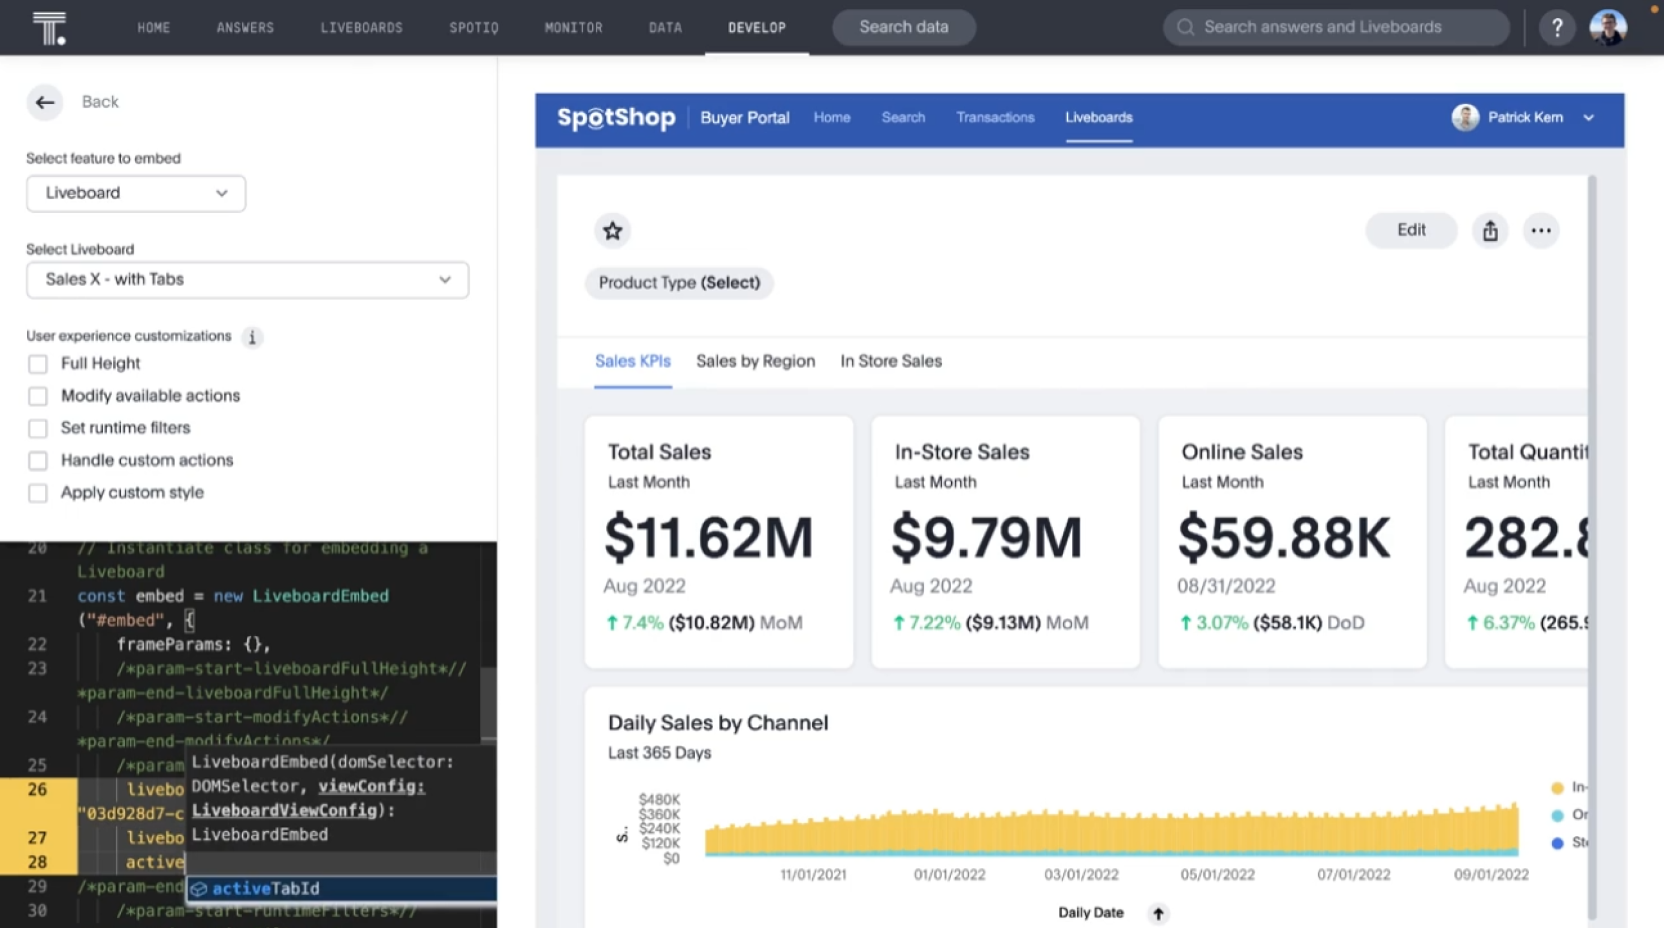
Task: Open SpotShop Search link
Action: (903, 118)
